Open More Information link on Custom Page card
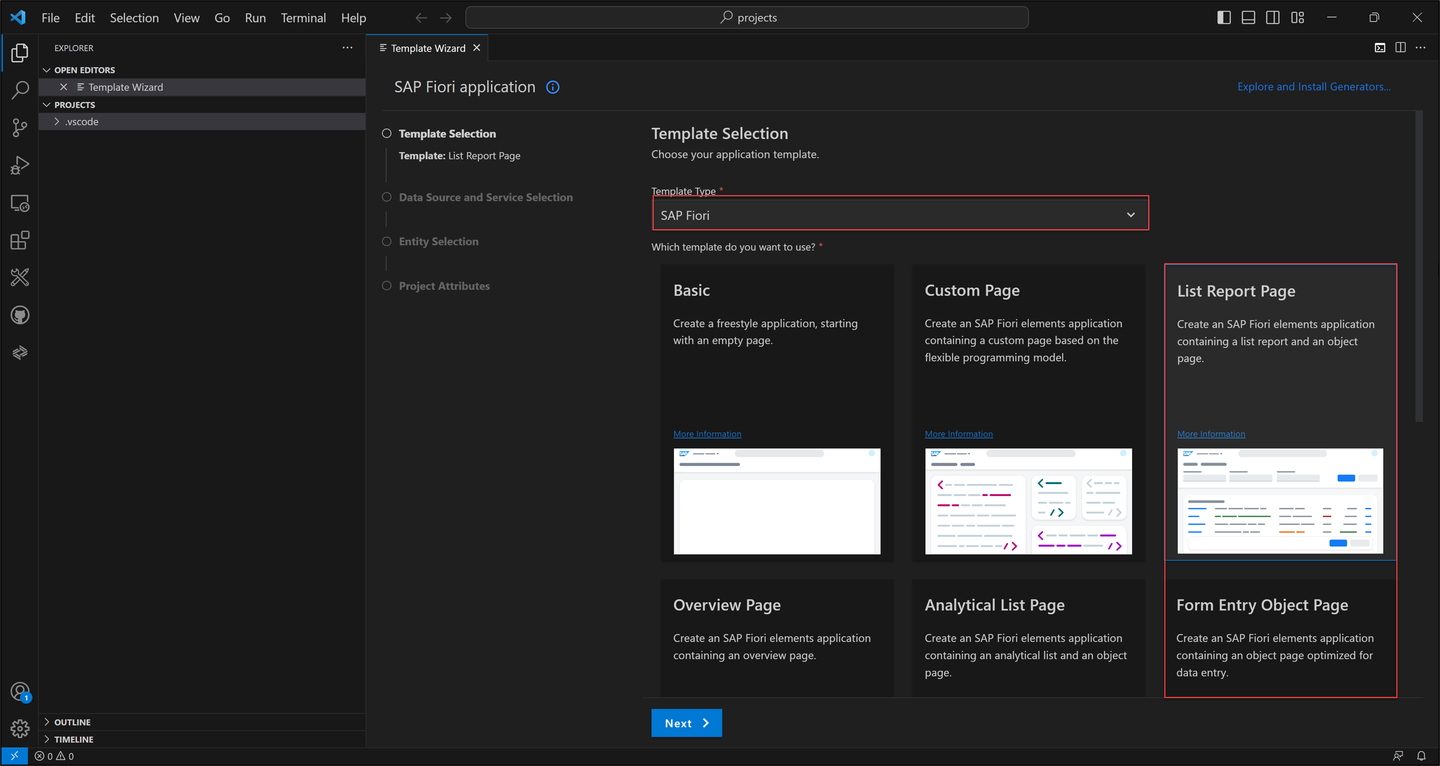 pyautogui.click(x=959, y=434)
